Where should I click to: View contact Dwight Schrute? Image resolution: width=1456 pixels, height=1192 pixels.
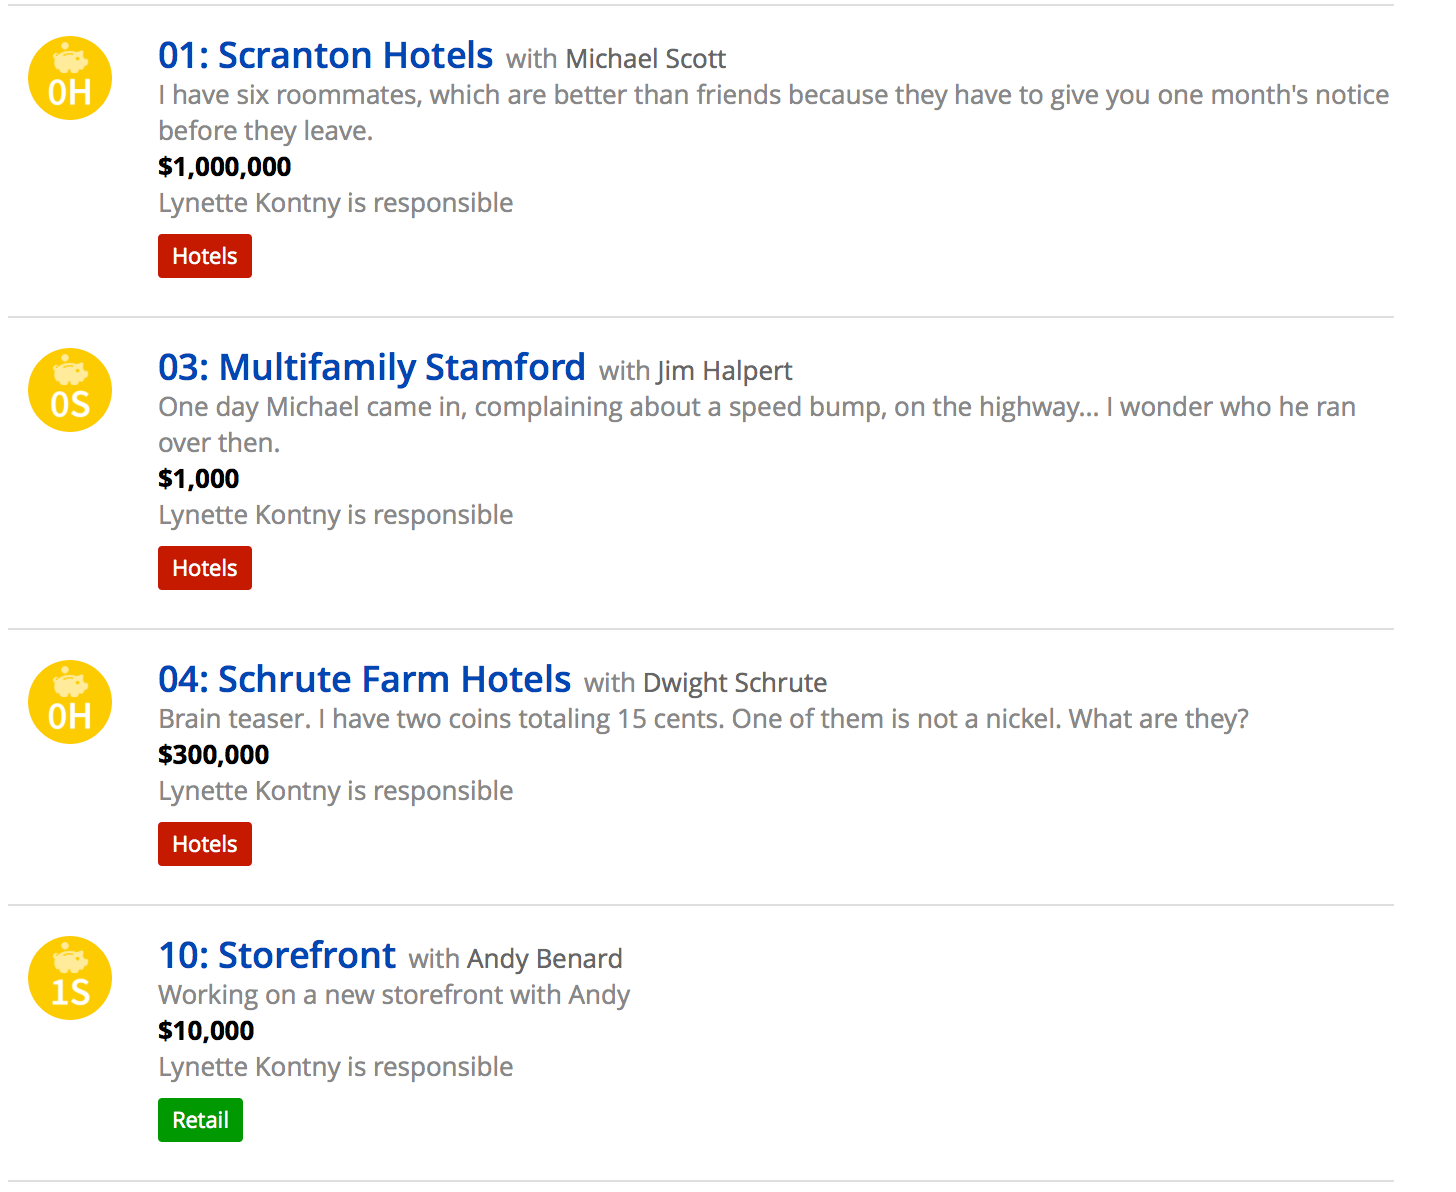[x=735, y=683]
